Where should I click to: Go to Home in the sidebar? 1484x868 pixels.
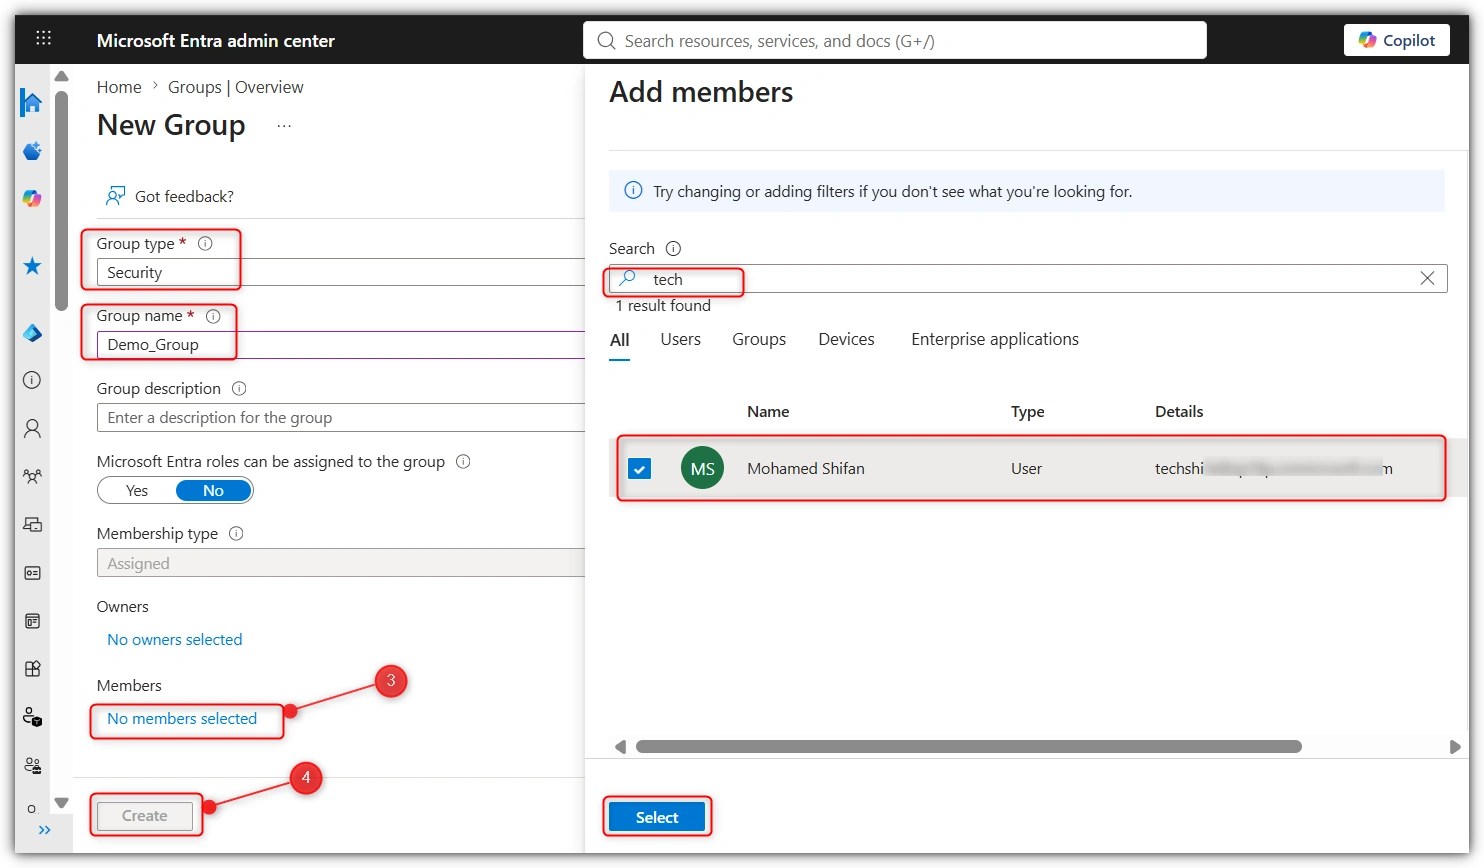pyautogui.click(x=32, y=102)
